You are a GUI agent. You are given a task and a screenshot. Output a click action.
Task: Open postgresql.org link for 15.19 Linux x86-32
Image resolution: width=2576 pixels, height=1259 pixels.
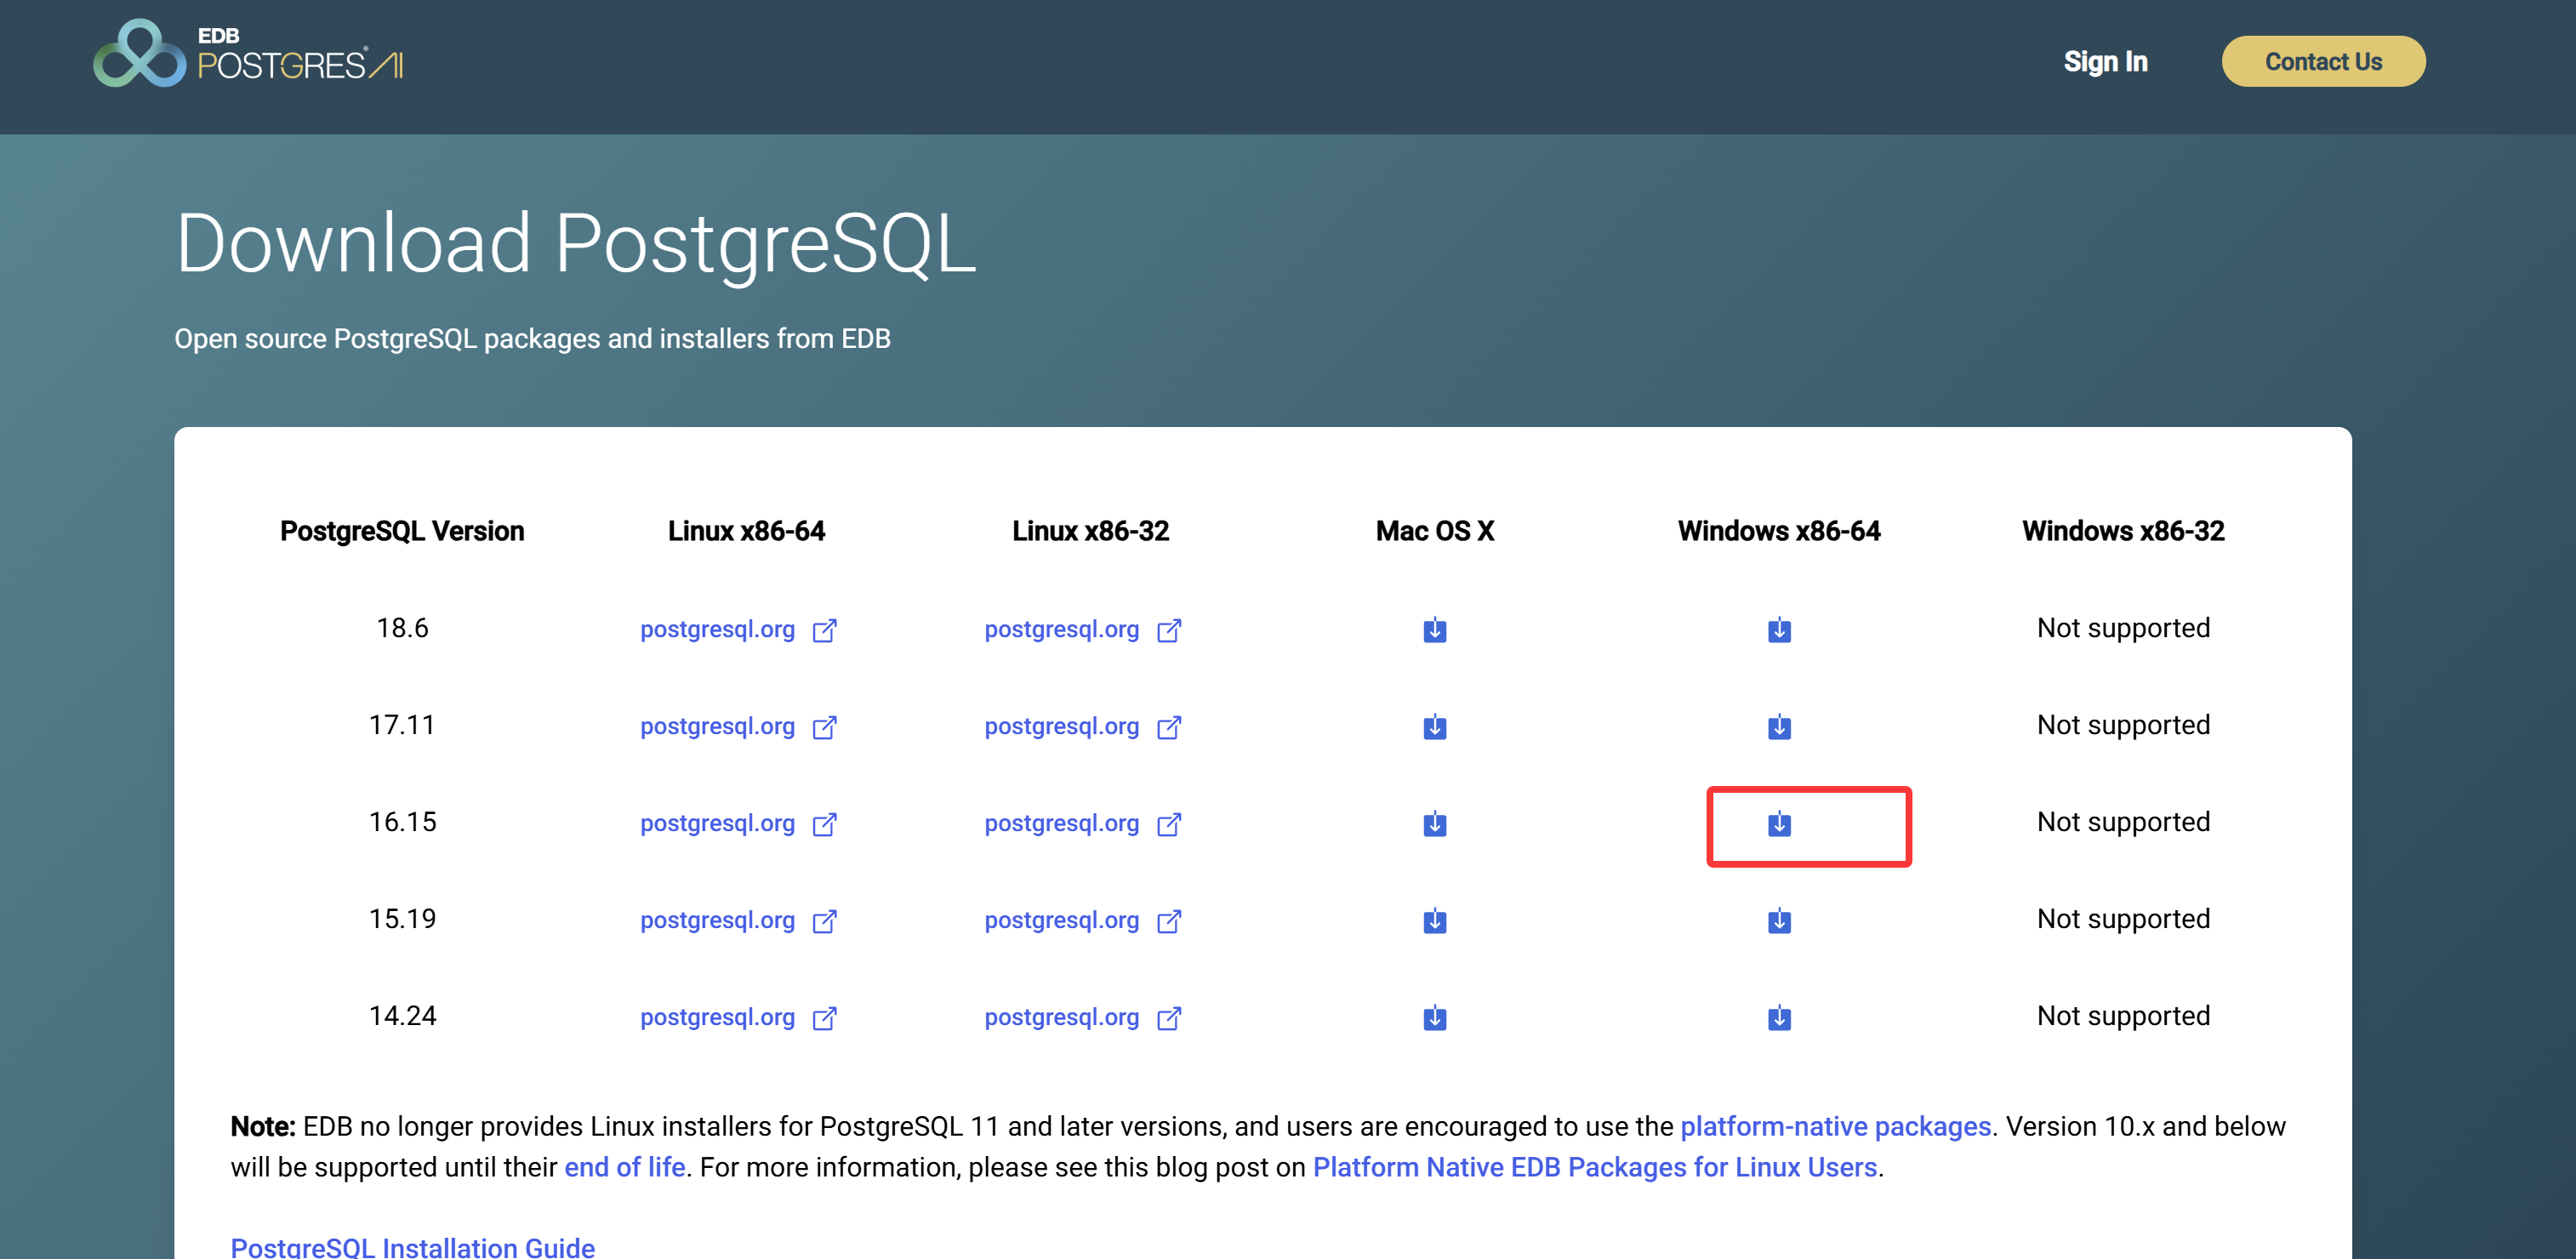point(1082,921)
